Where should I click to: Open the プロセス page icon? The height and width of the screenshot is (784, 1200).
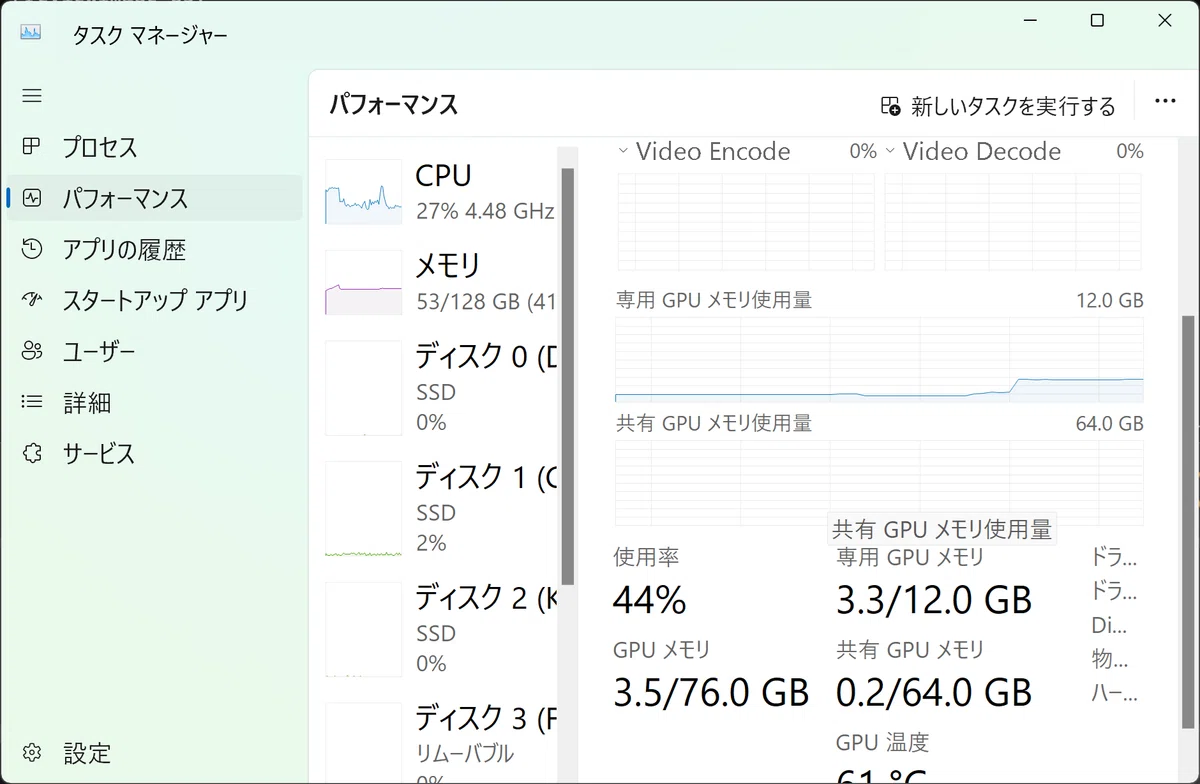(32, 147)
